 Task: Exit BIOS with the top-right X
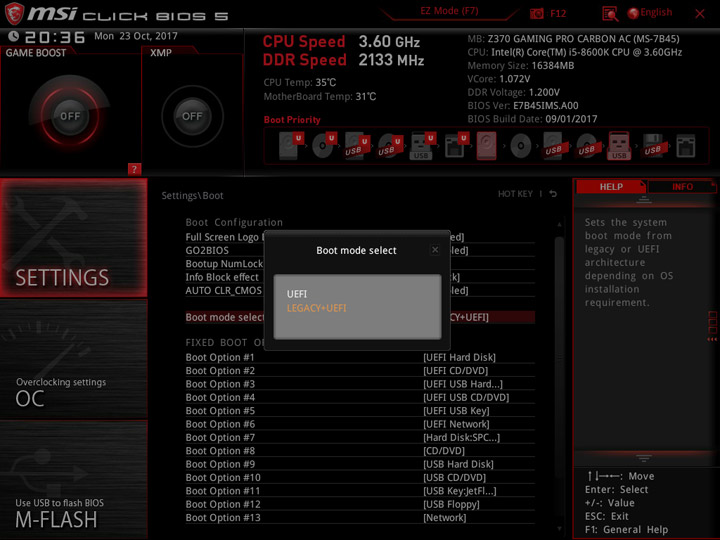pyautogui.click(x=700, y=14)
